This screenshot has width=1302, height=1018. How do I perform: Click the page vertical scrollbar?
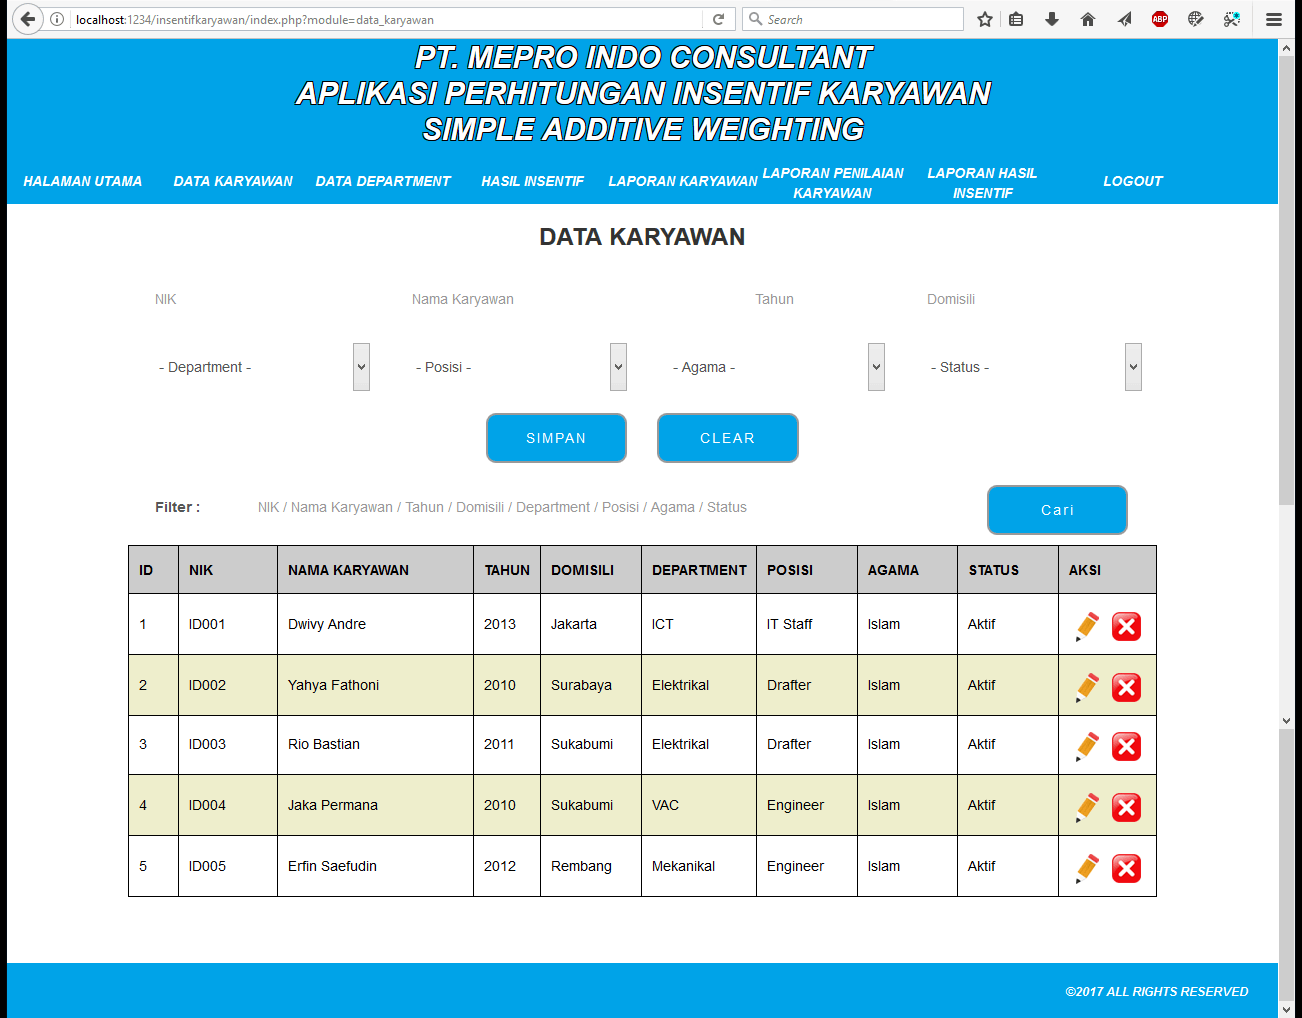tap(1286, 300)
